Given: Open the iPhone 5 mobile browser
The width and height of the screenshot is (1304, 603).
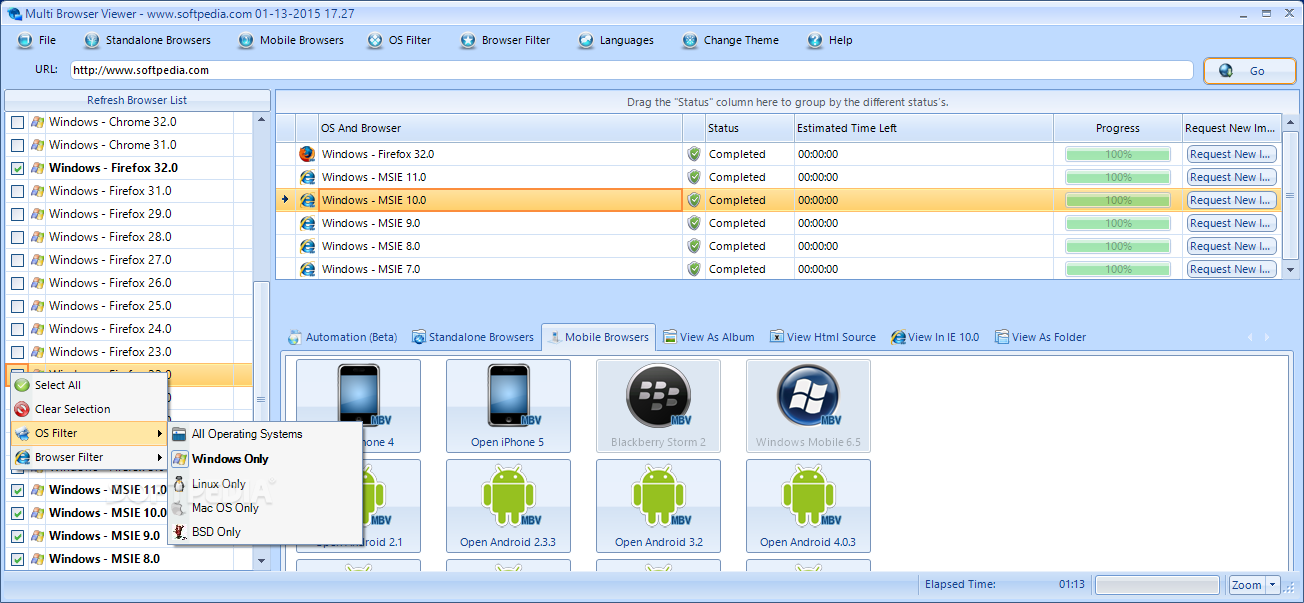Looking at the screenshot, I should (508, 405).
